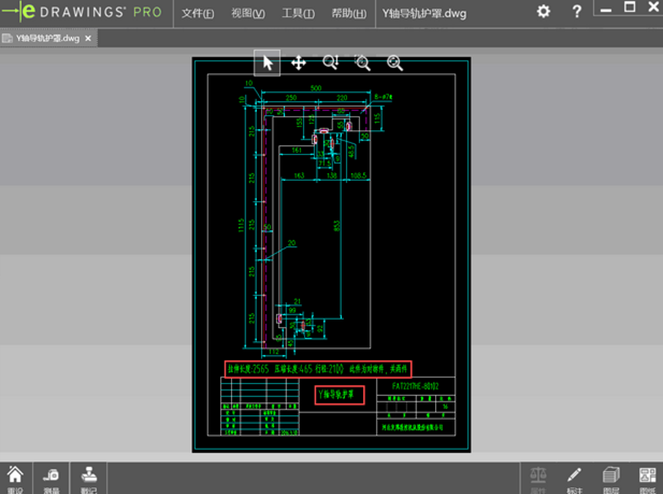Expand the 帮助(H) menu
Image resolution: width=663 pixels, height=494 pixels.
tap(347, 13)
